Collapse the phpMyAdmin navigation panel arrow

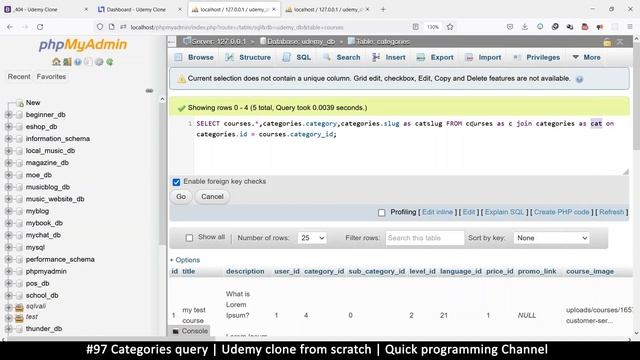[172, 41]
